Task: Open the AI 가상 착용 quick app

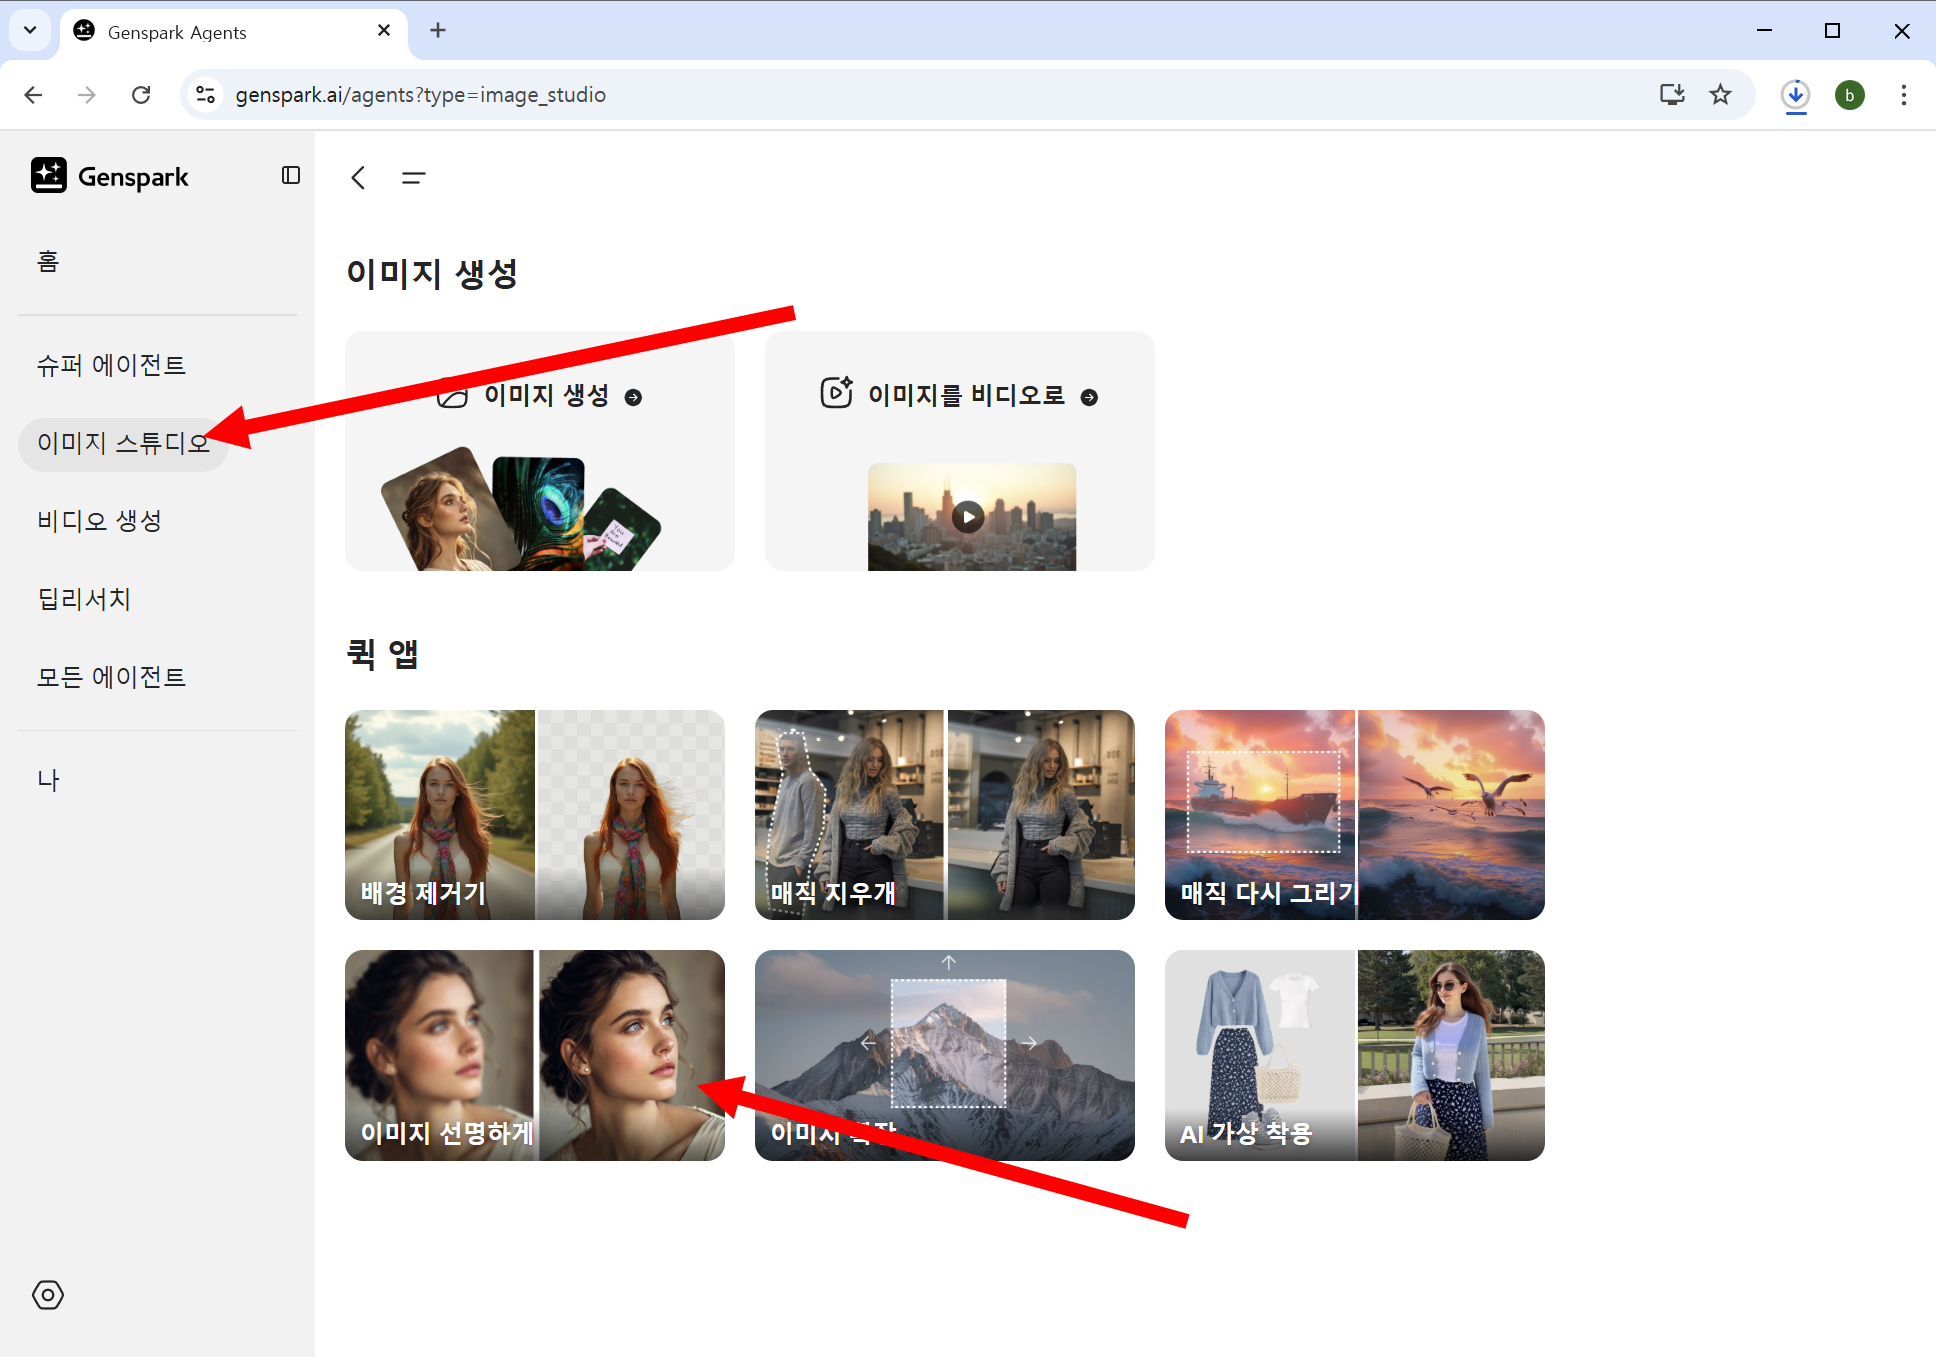Action: [1354, 1055]
